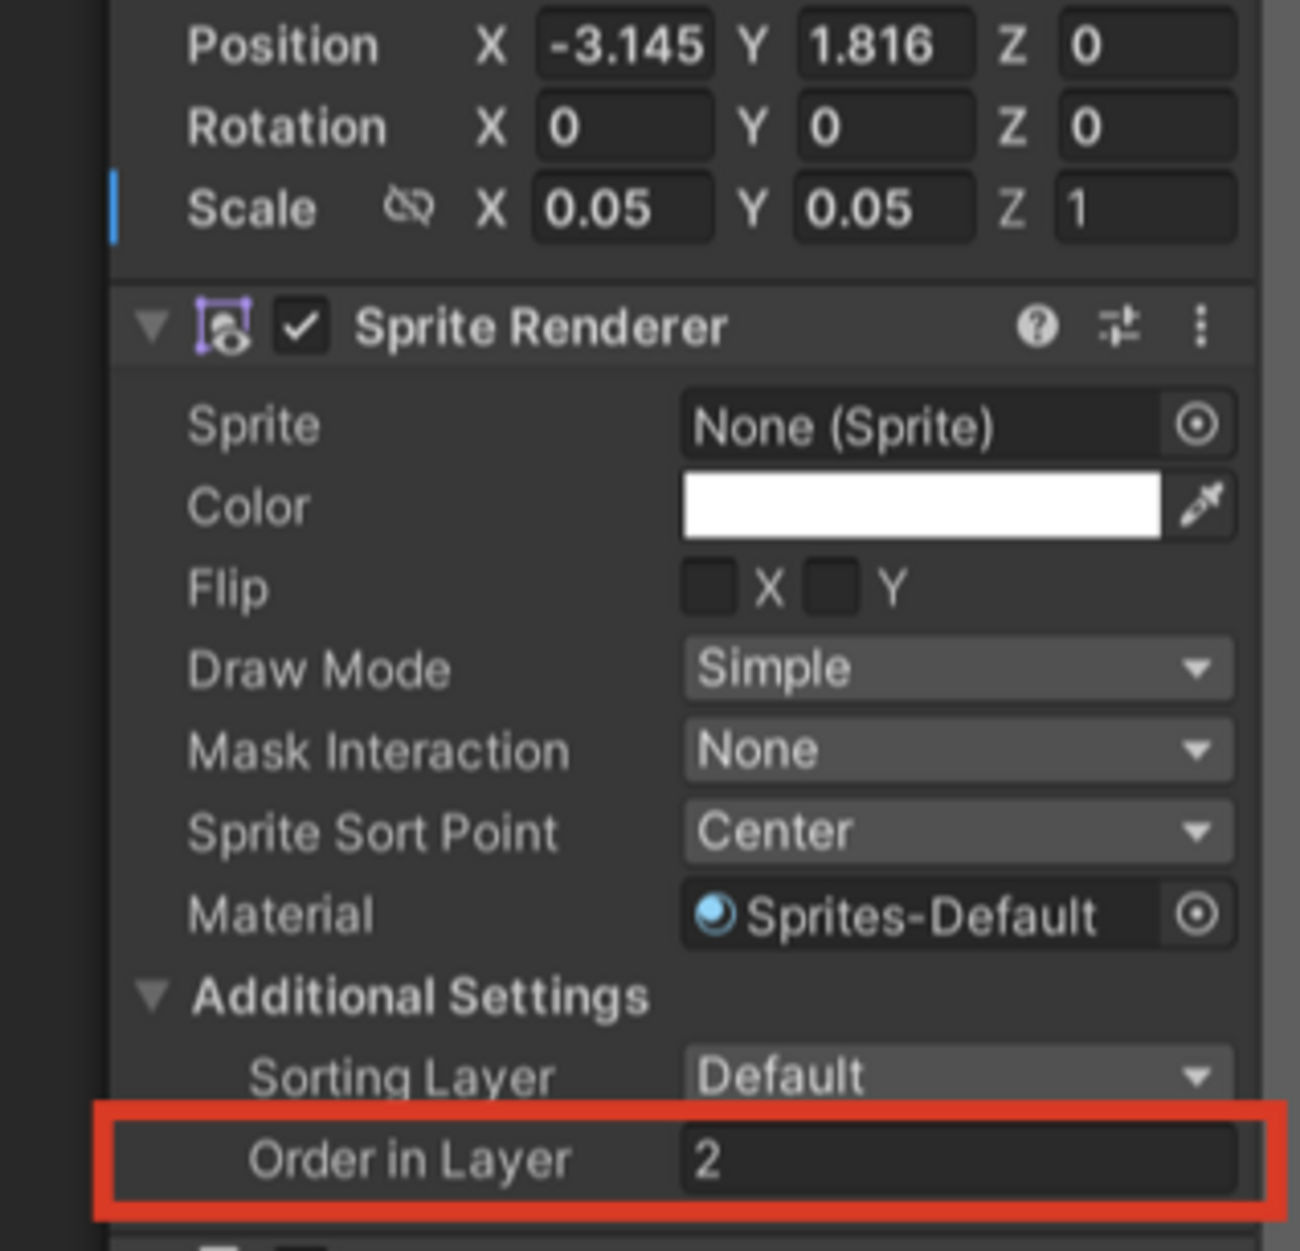Disable the Sprite Renderer component checkbox
This screenshot has width=1300, height=1251.
point(301,326)
